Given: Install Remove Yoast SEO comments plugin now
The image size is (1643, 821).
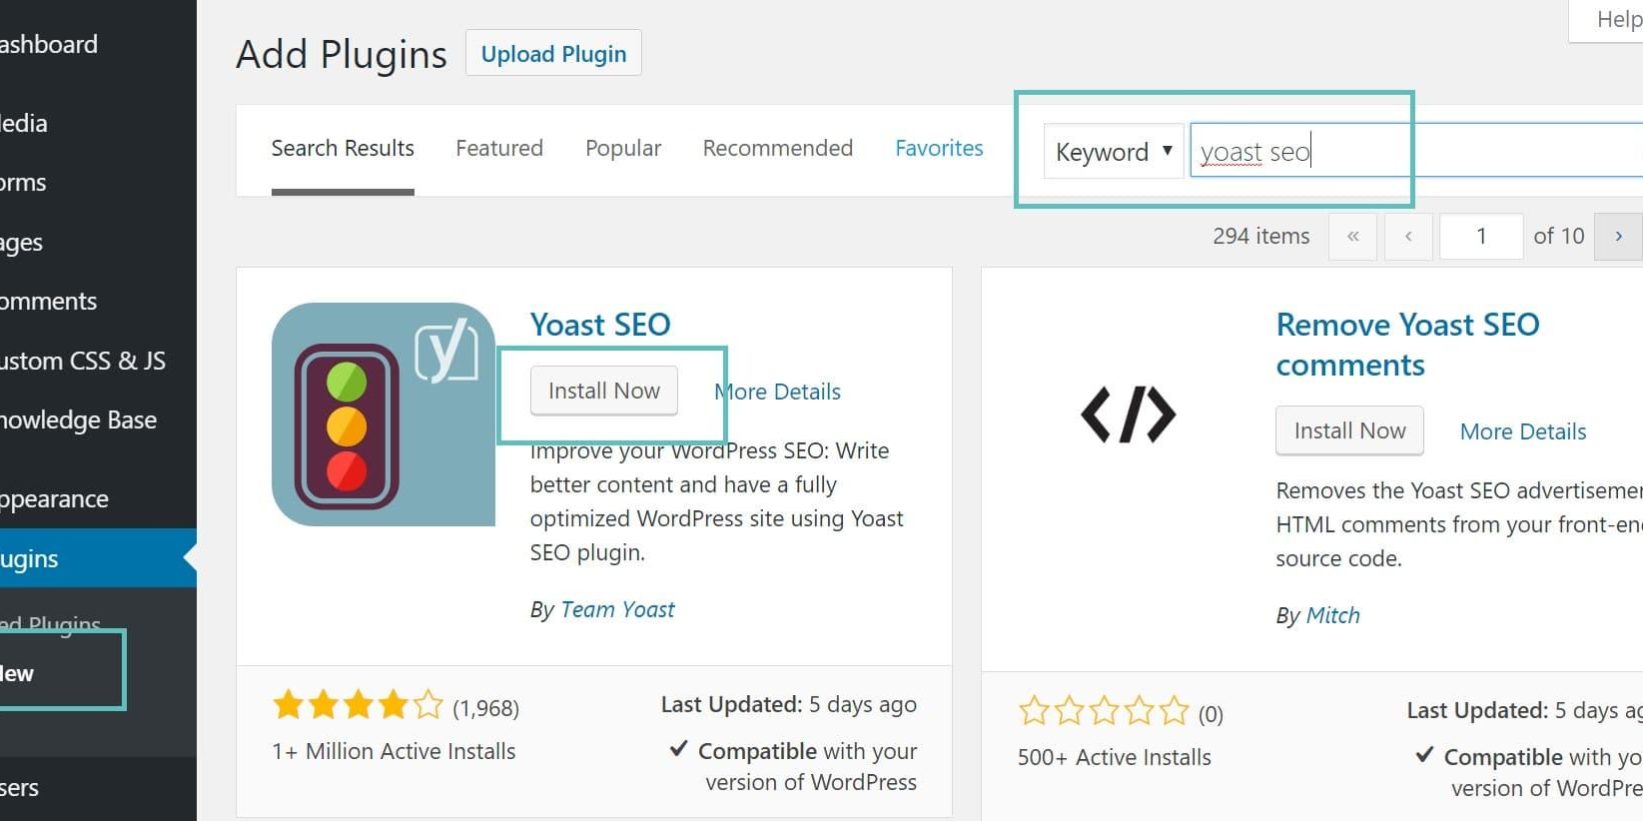Looking at the screenshot, I should click(x=1349, y=430).
